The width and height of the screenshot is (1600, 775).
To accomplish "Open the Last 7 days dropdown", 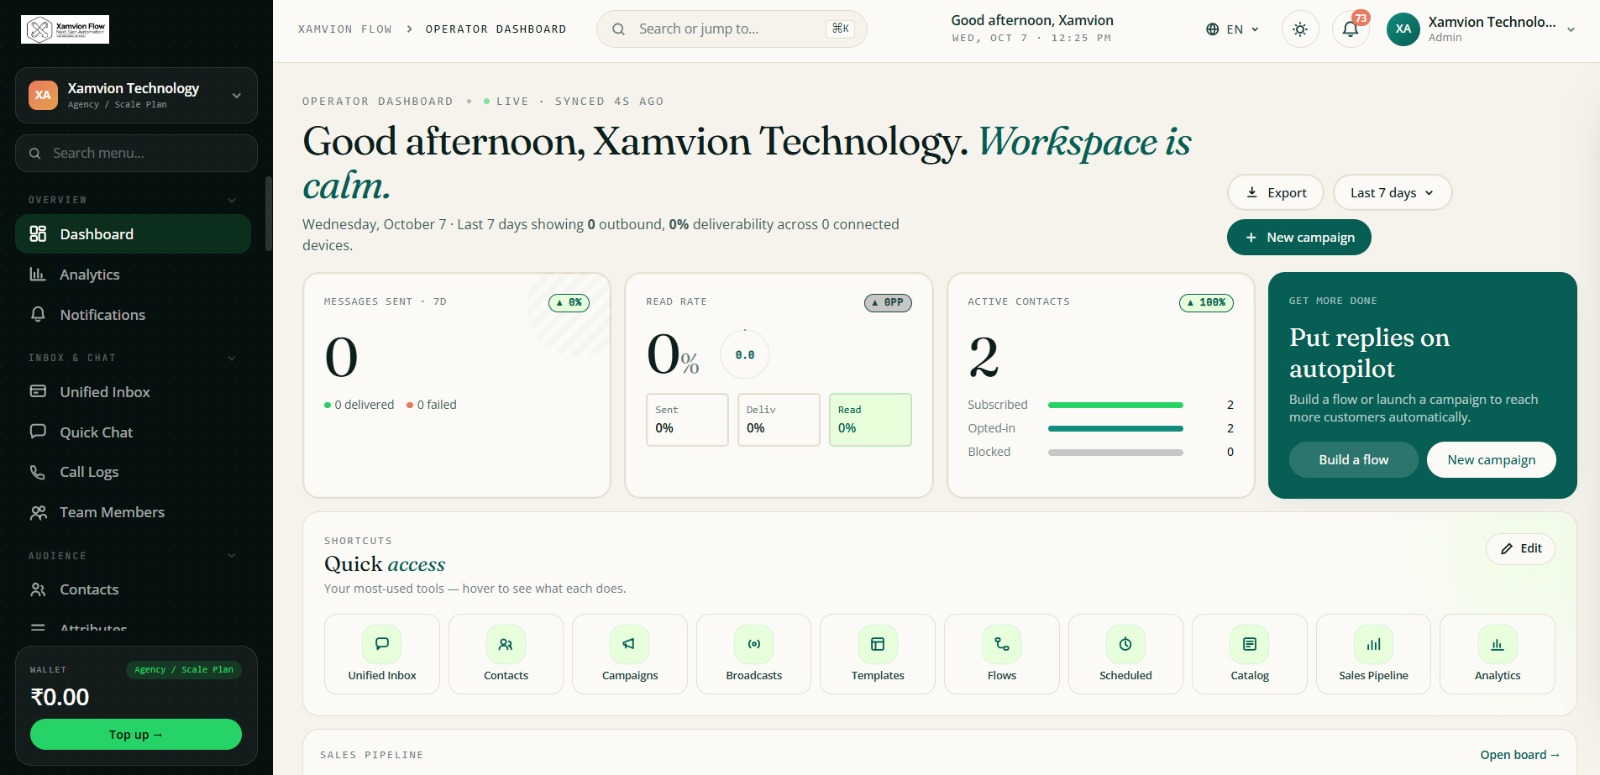I will 1392,193.
